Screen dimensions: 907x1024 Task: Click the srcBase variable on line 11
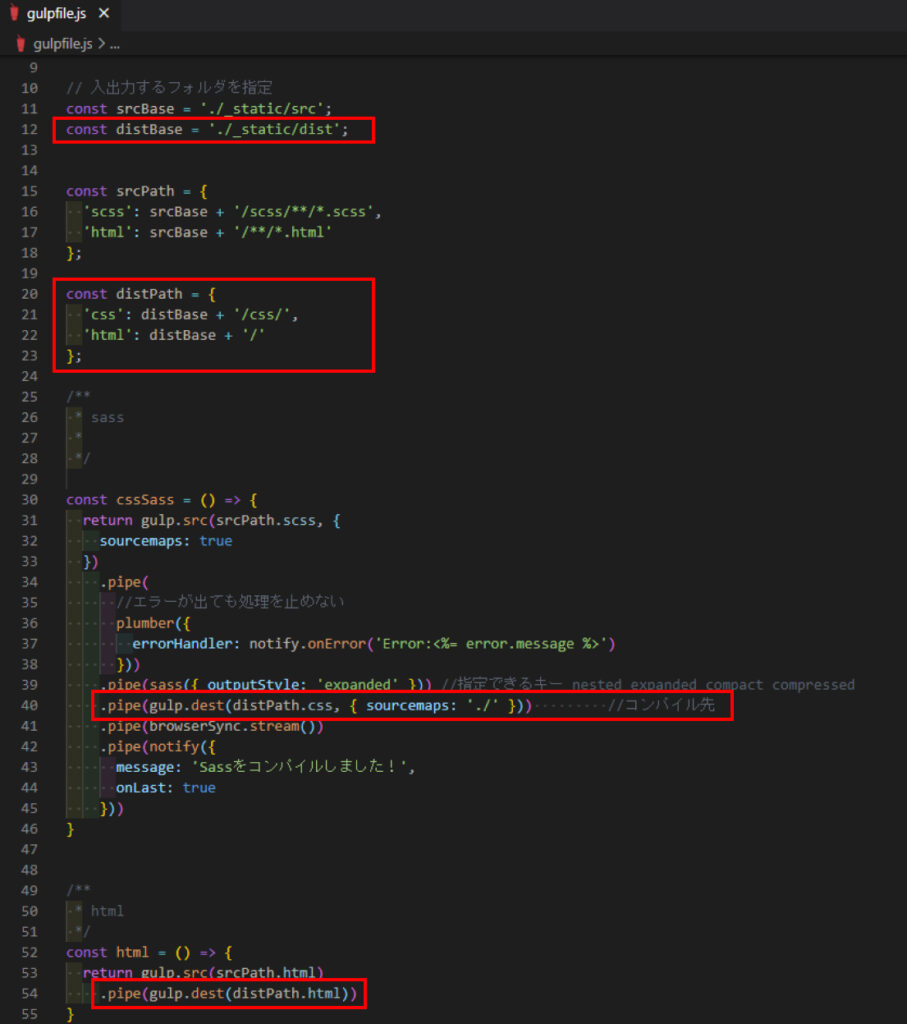[145, 108]
